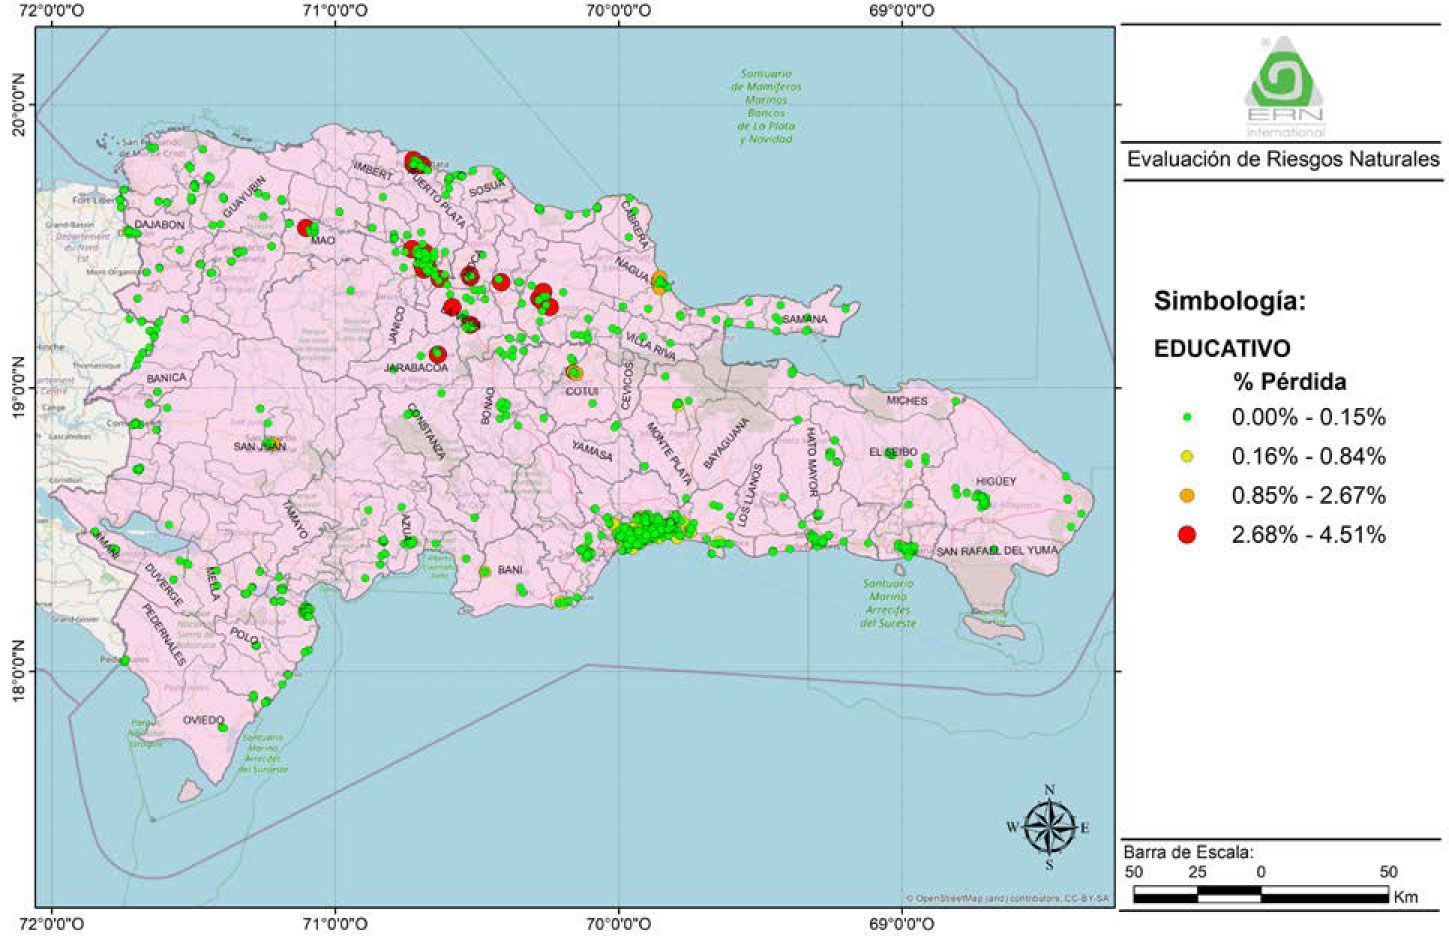Click the scale bar in kilometers
Viewport: 1449px width, 938px height.
tap(1260, 896)
